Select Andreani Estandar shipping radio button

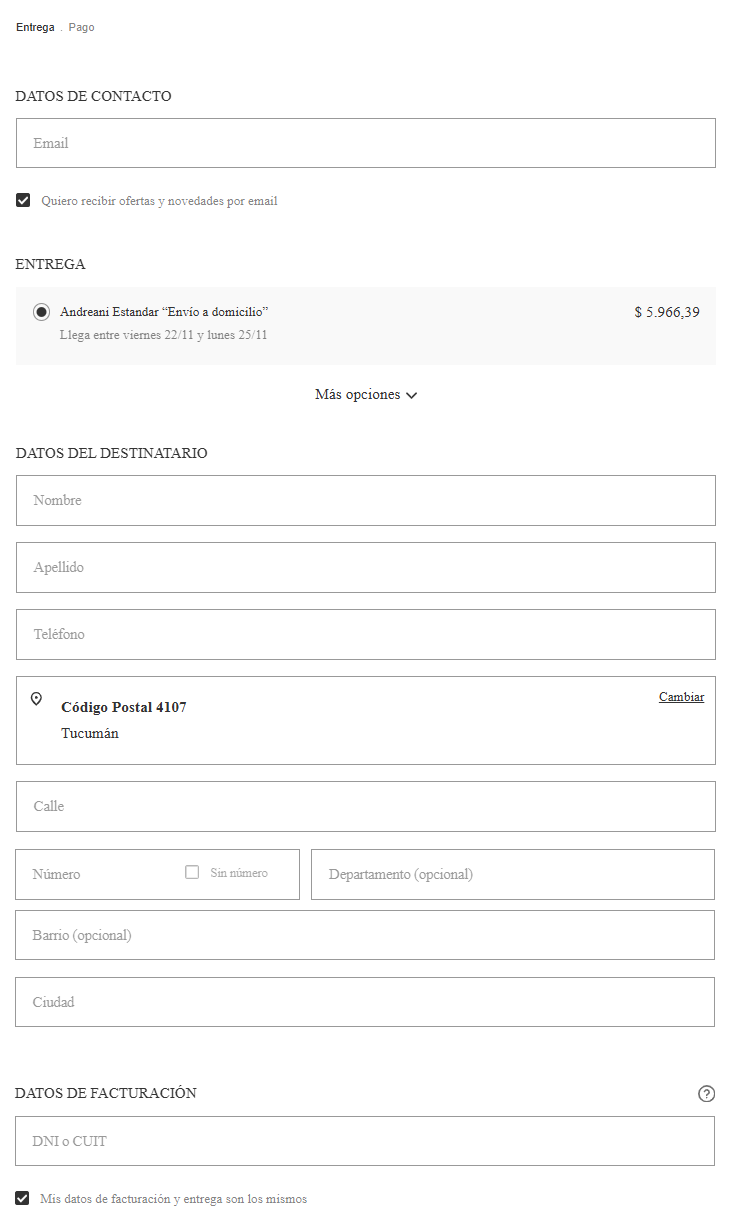pyautogui.click(x=41, y=312)
